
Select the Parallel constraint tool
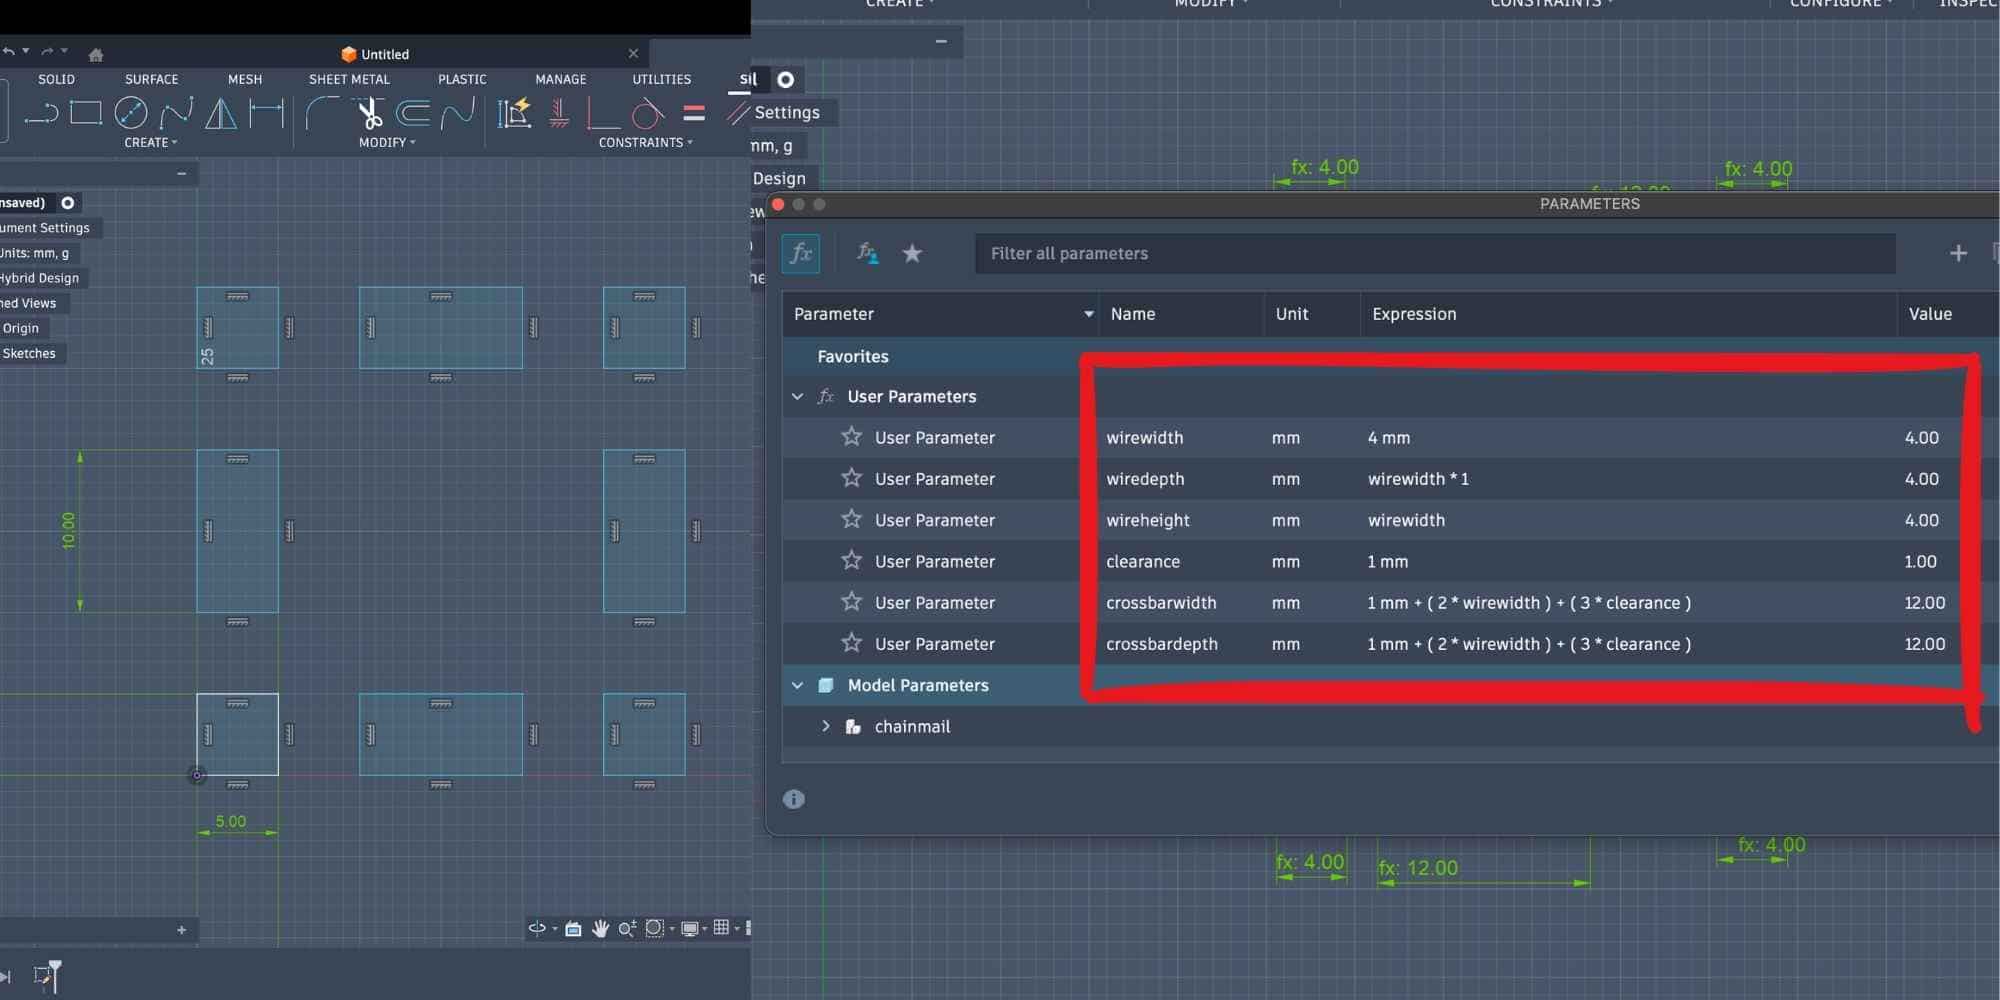click(x=738, y=113)
